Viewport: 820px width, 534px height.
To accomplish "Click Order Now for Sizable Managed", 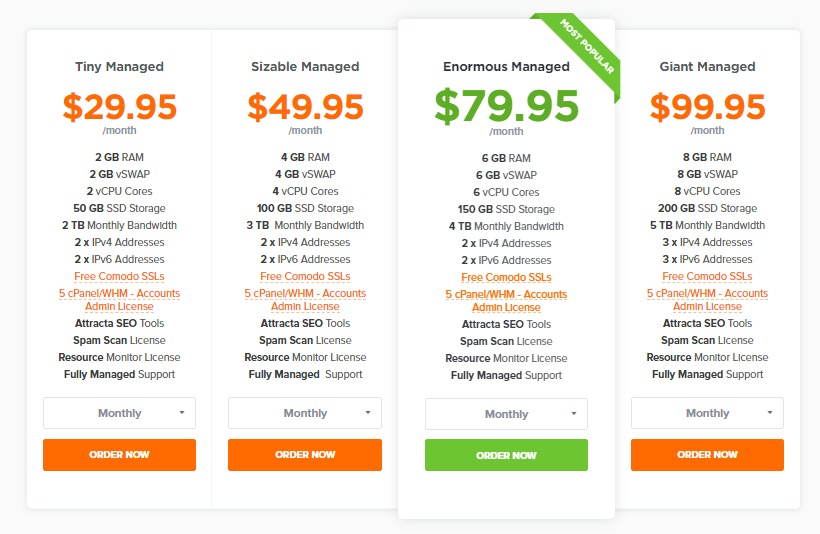I will tap(305, 455).
